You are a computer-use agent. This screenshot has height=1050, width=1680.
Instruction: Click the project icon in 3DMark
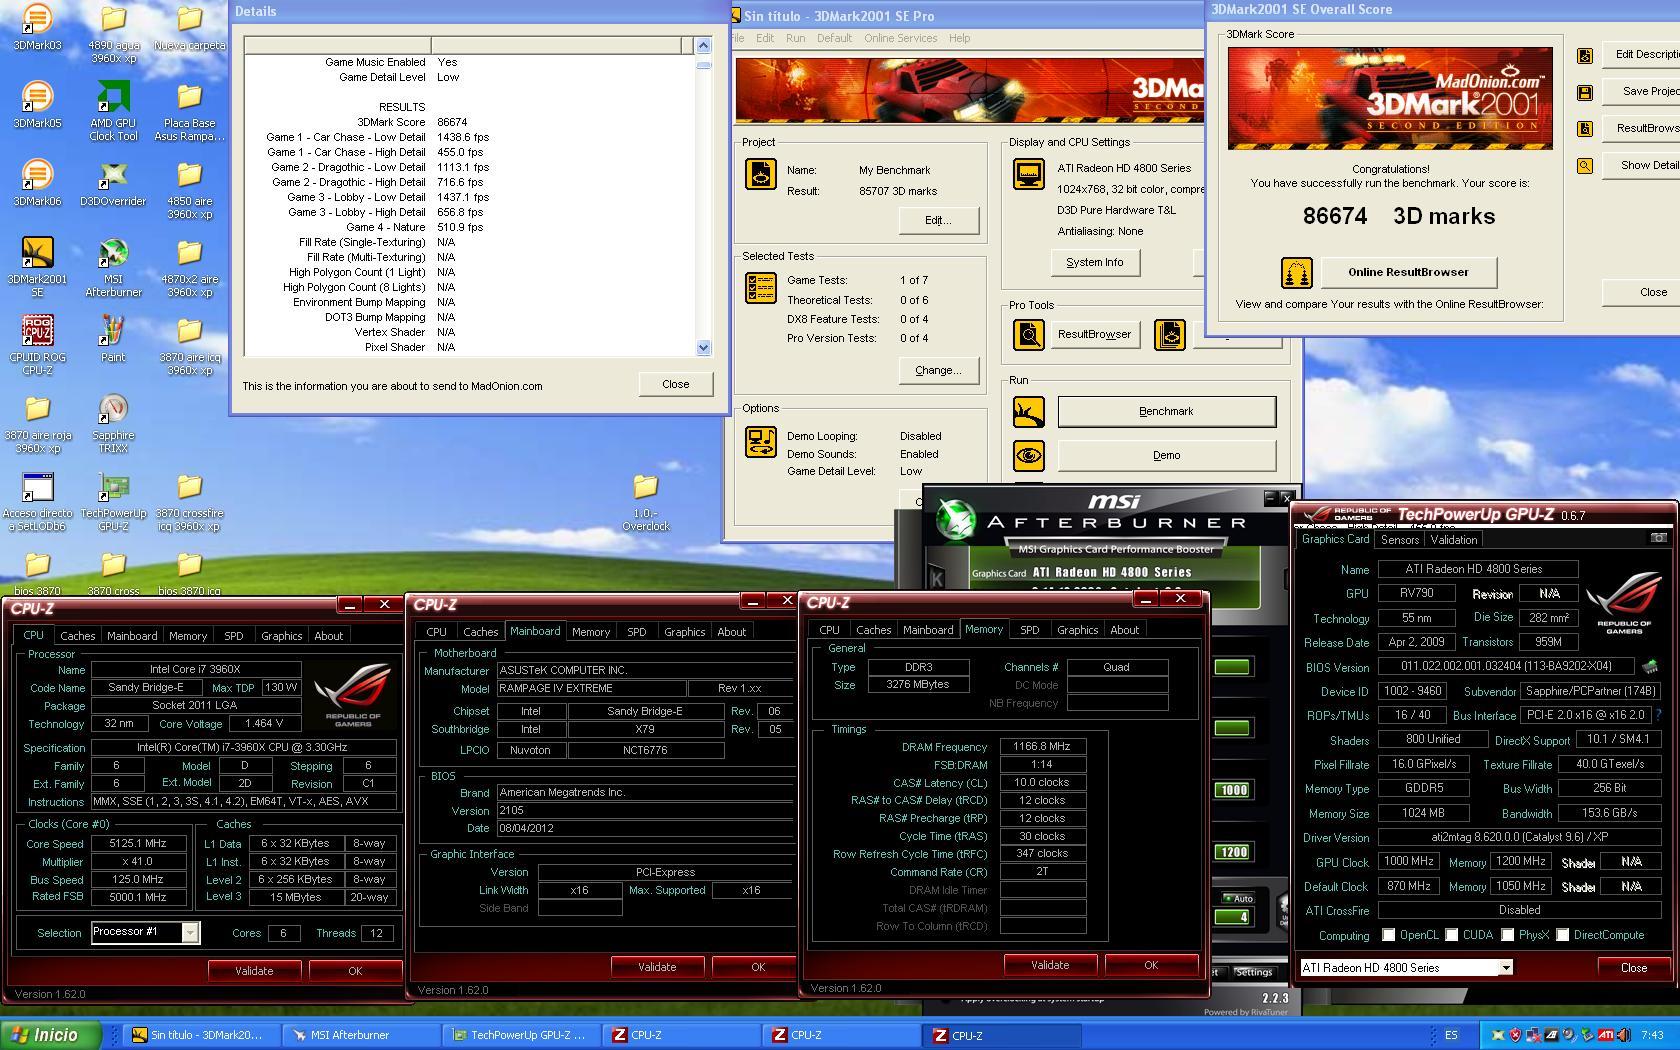[x=761, y=175]
